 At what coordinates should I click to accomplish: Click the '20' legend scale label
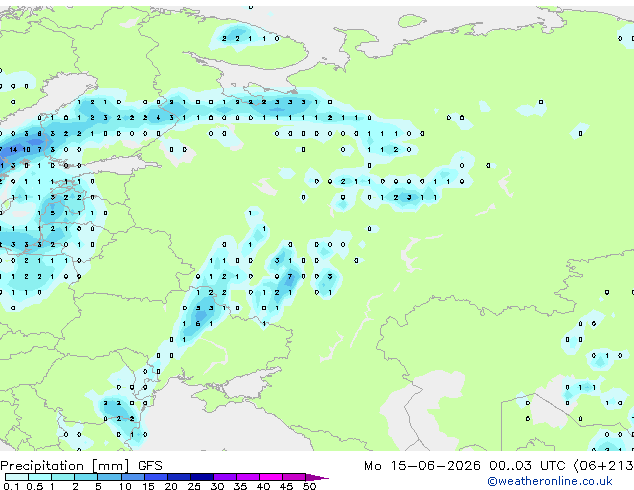(x=171, y=486)
